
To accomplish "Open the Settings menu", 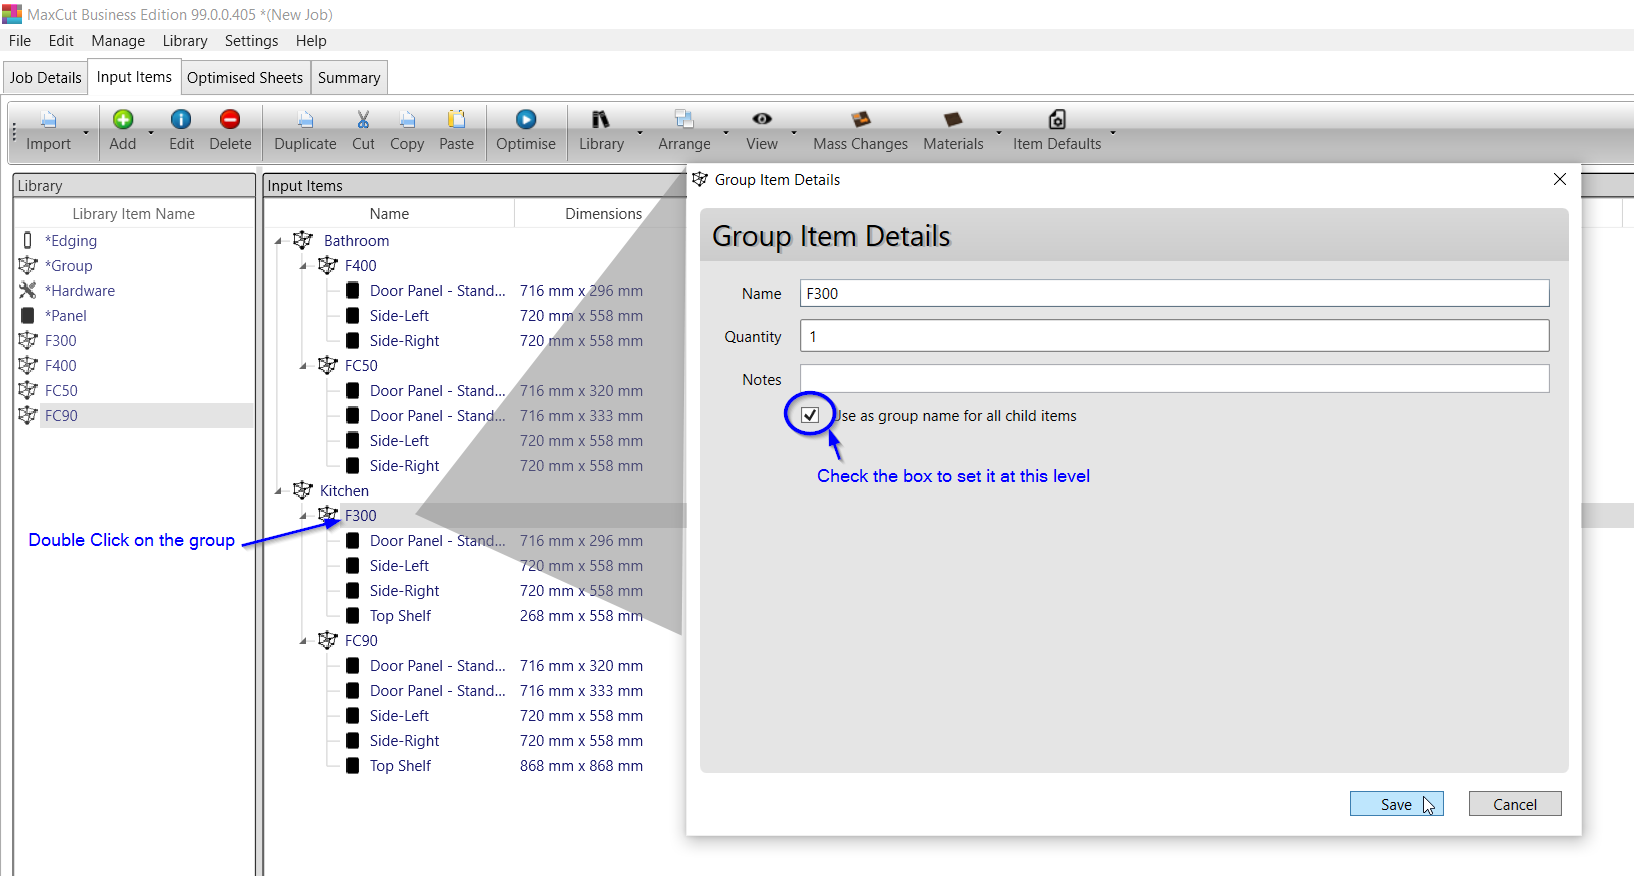I will (251, 41).
